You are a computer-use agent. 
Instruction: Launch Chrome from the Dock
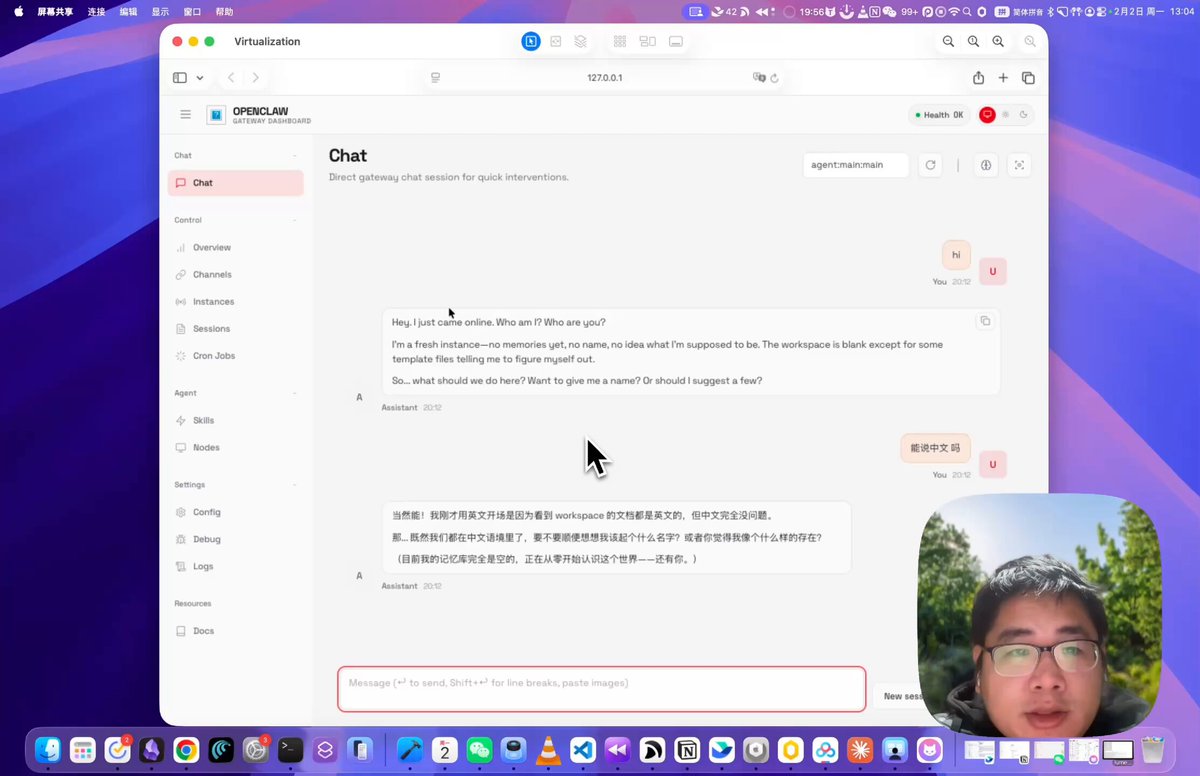(186, 749)
